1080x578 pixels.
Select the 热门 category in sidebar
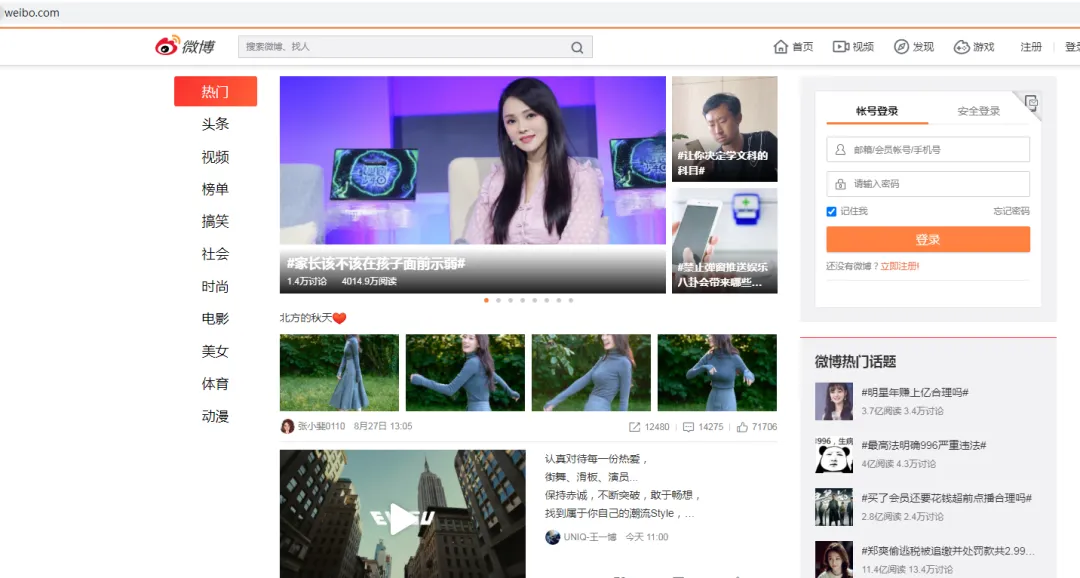(x=216, y=92)
